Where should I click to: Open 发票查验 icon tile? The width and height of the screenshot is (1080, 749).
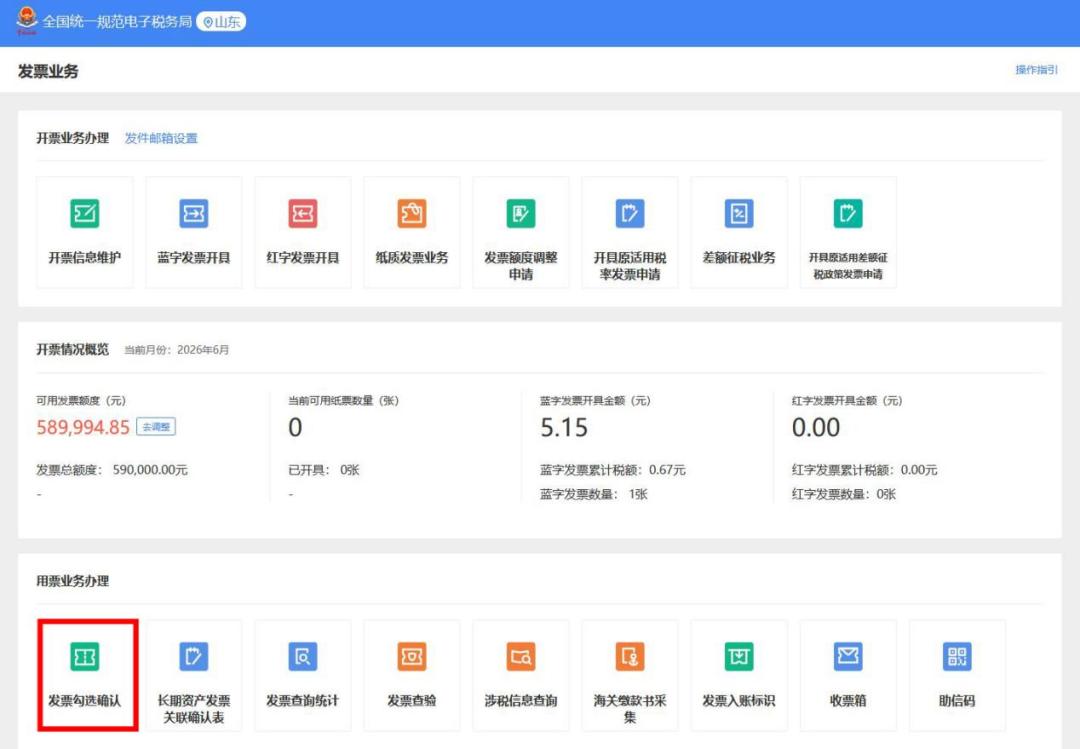[x=412, y=675]
